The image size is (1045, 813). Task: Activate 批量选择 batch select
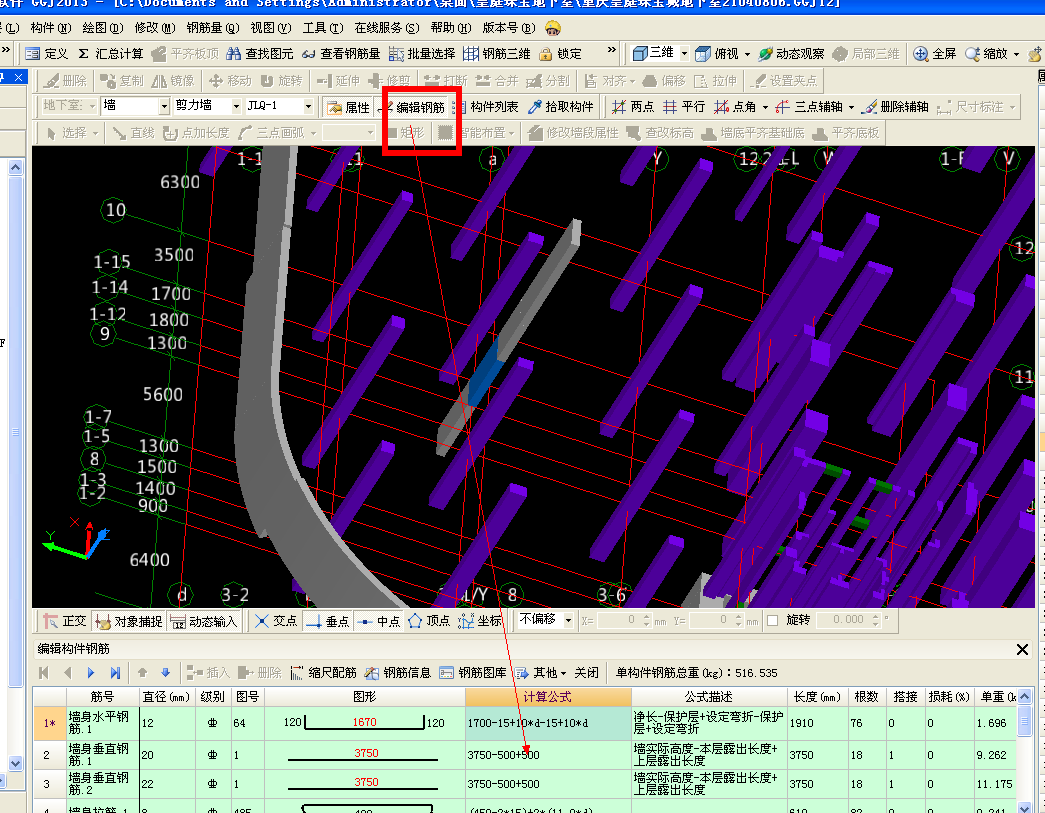click(422, 54)
